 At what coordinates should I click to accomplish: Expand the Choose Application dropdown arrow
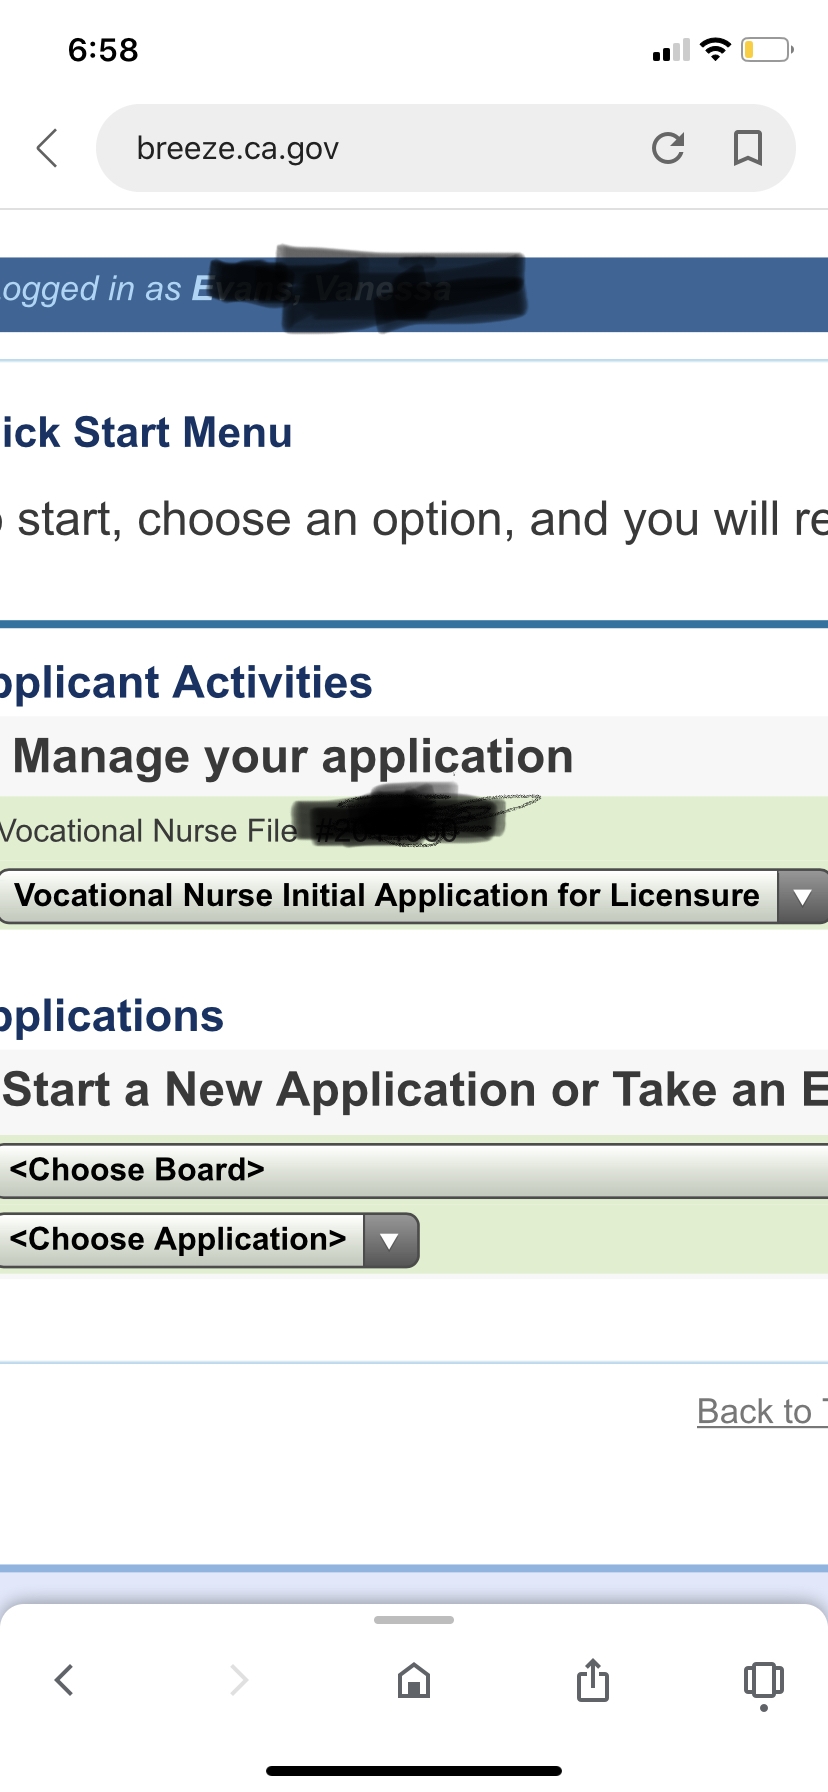(390, 1240)
